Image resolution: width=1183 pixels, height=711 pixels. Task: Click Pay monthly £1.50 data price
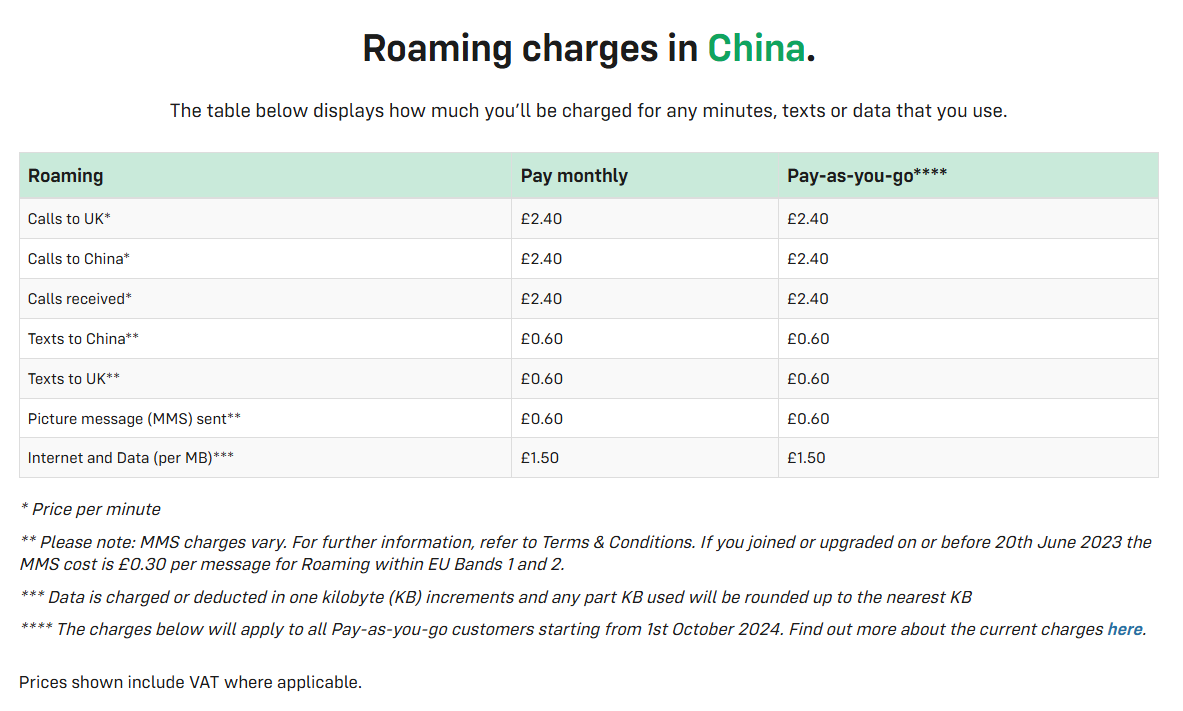(539, 458)
